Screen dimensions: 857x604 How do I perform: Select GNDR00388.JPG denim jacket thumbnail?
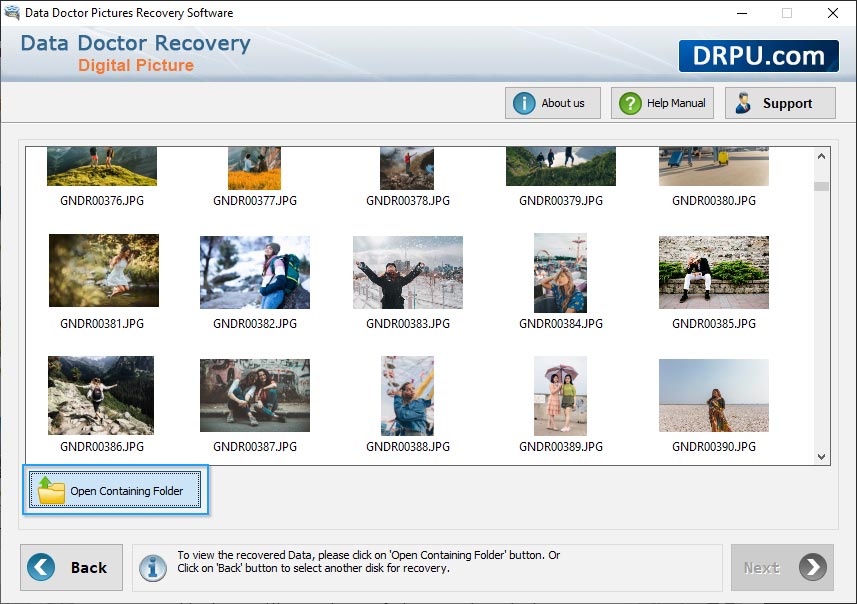click(x=407, y=396)
